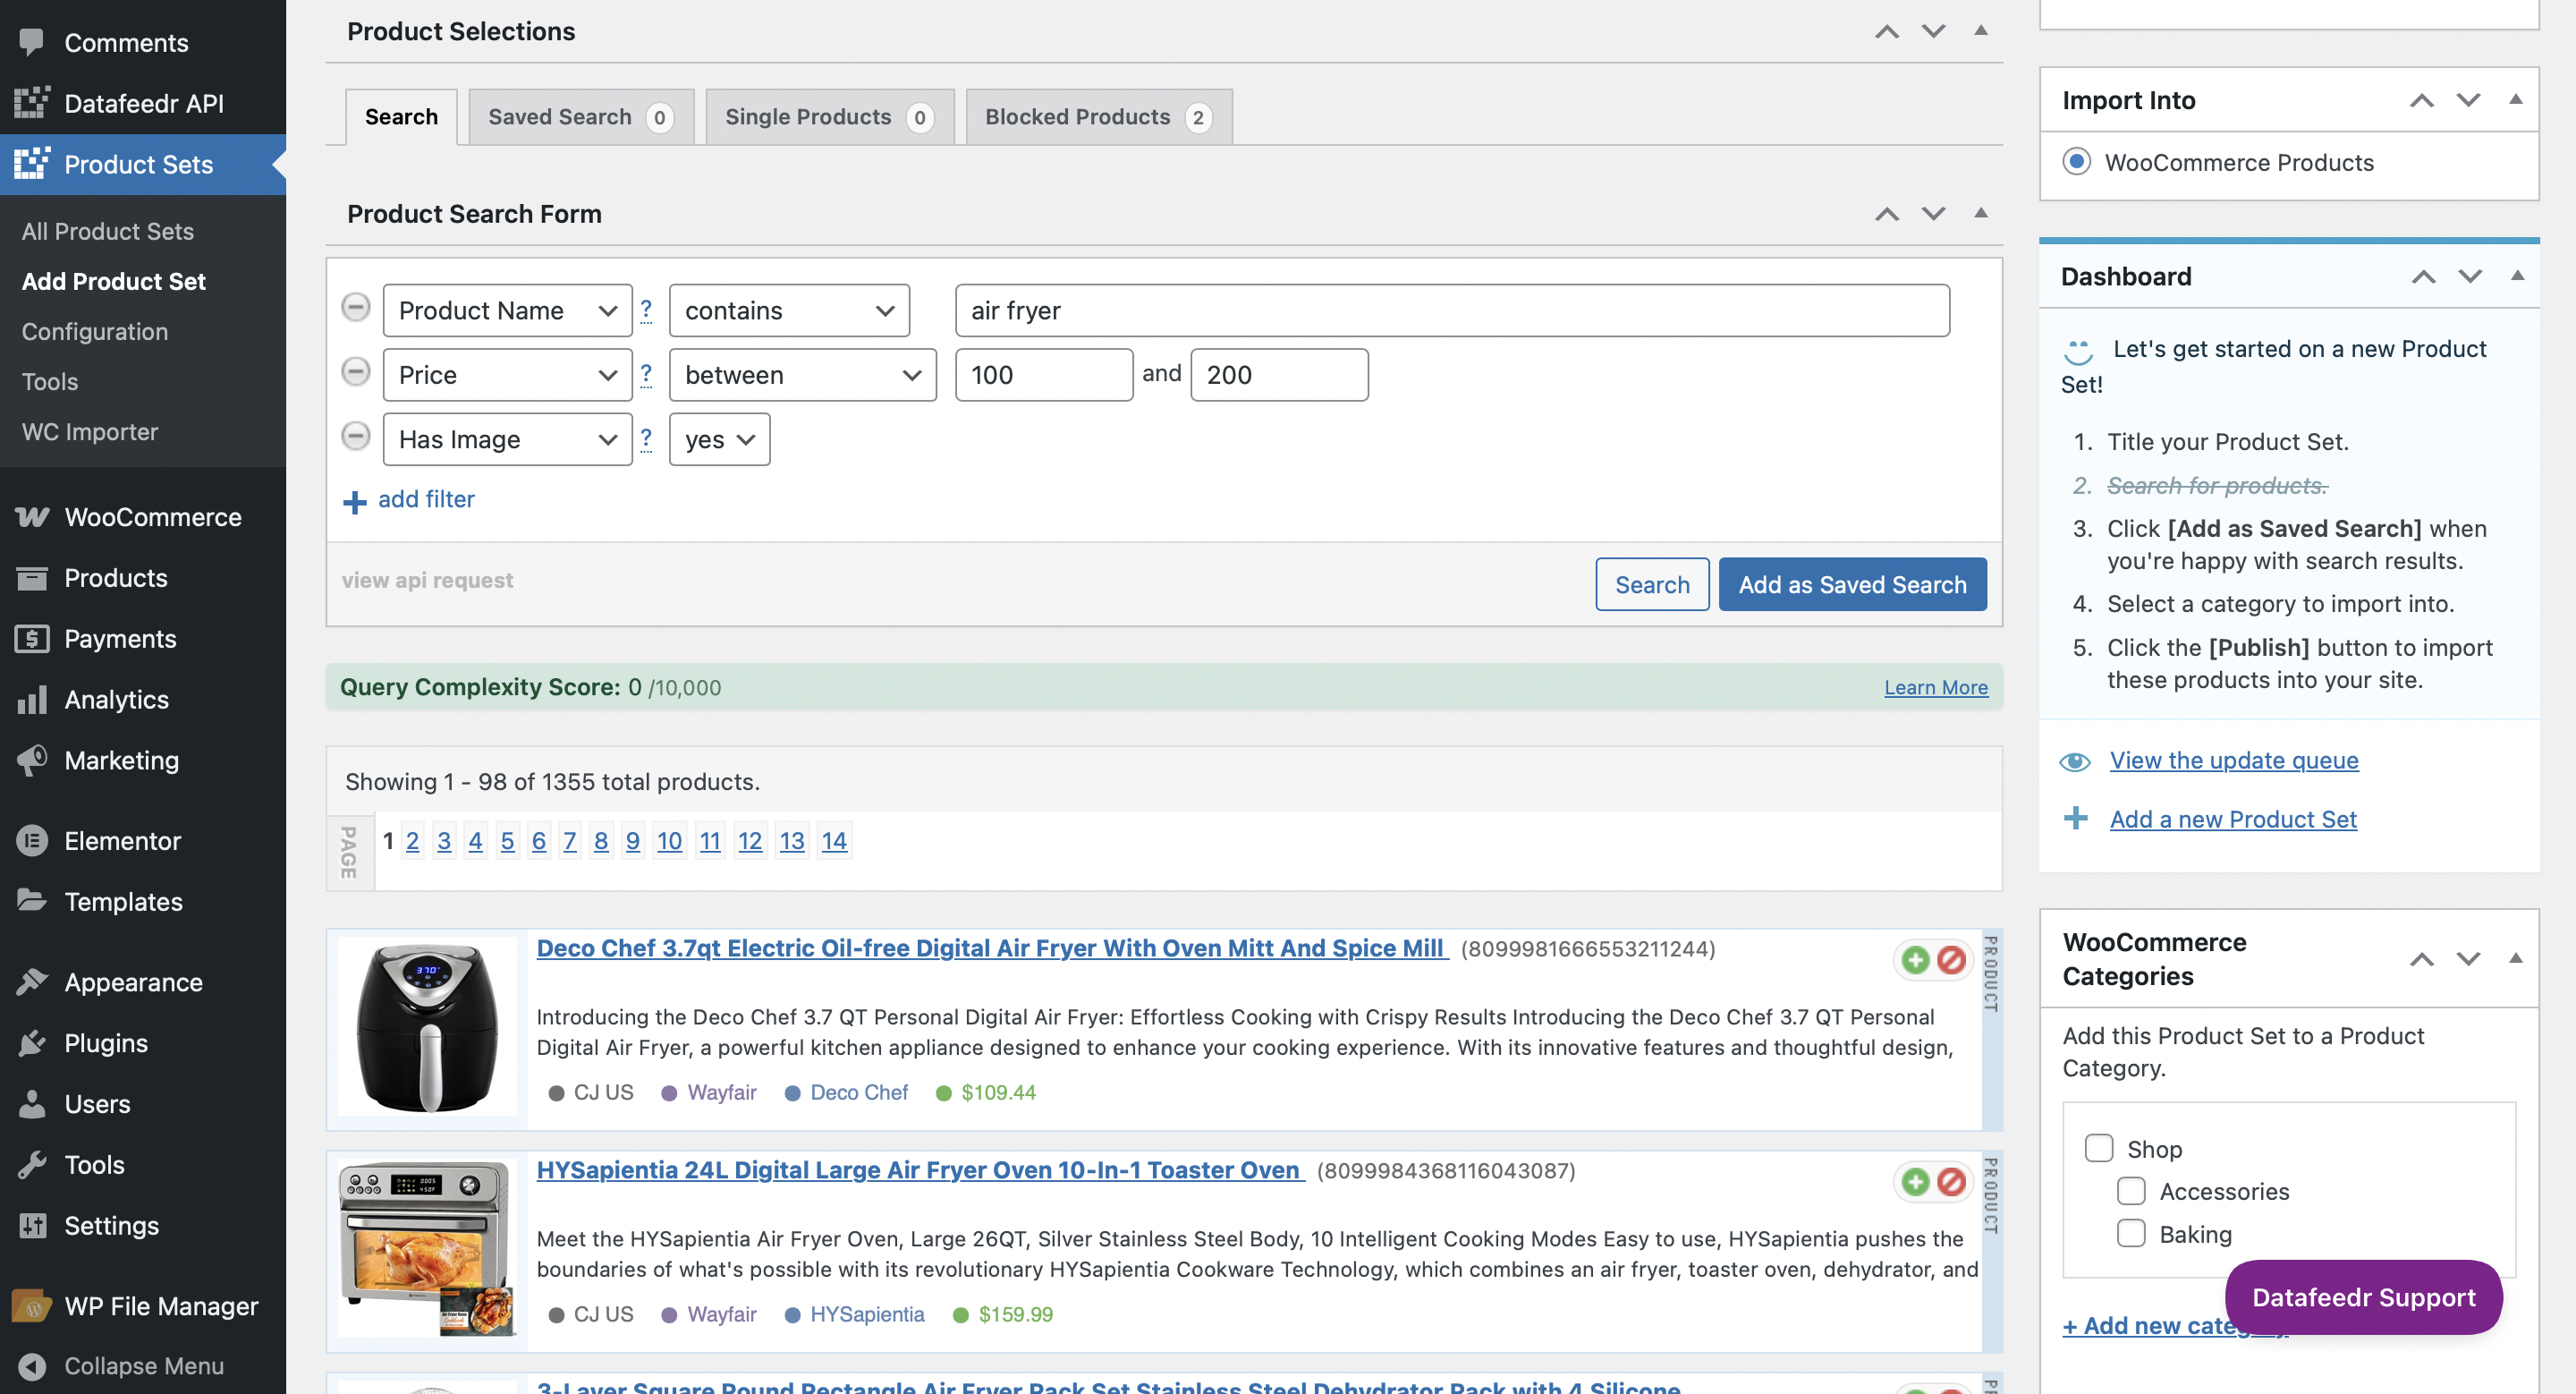Image resolution: width=2576 pixels, height=1394 pixels.
Task: Toggle the Product Selections panel triangle
Action: (1980, 30)
